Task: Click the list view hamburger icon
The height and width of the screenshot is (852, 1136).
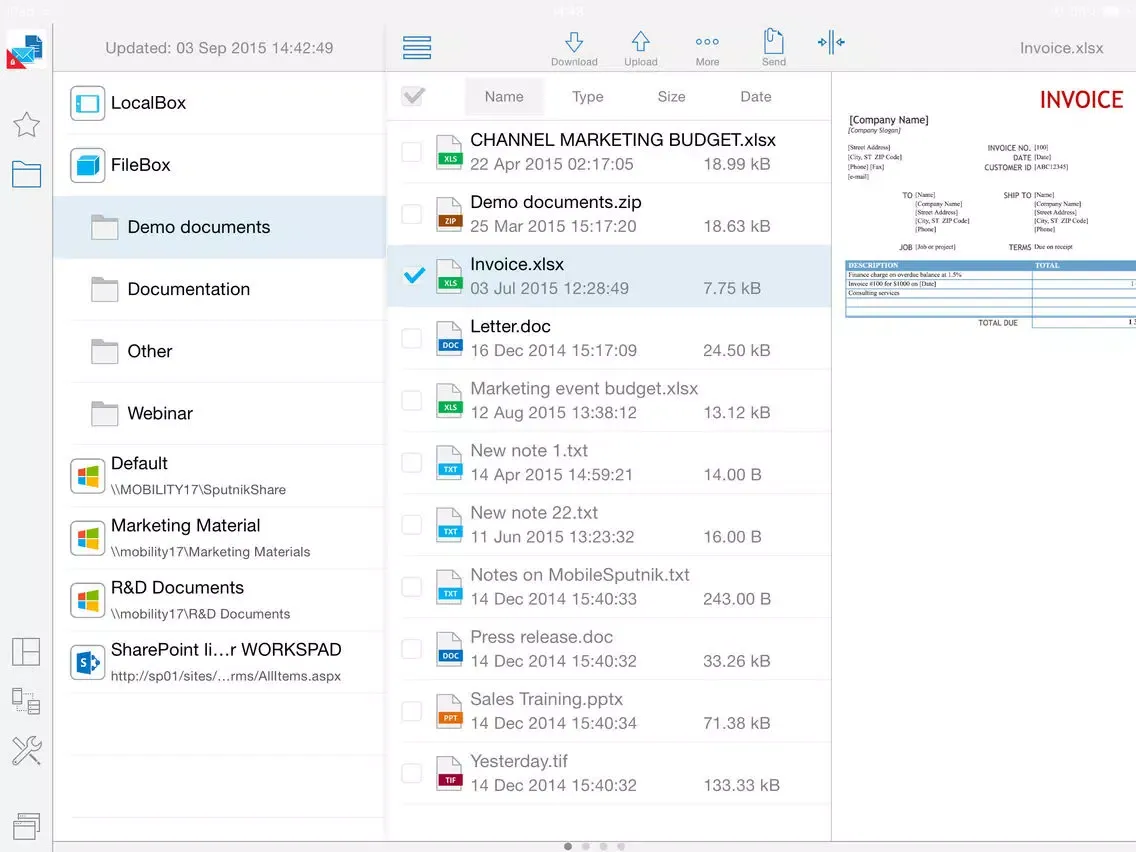Action: tap(417, 48)
